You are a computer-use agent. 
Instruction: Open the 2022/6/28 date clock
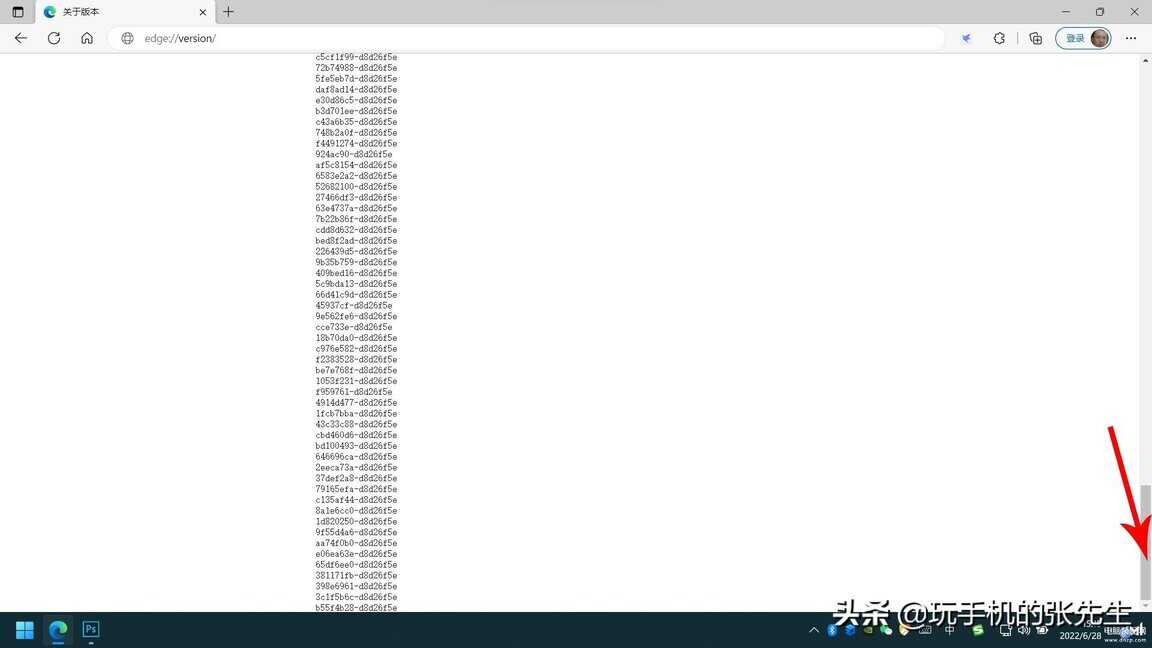[1080, 636]
